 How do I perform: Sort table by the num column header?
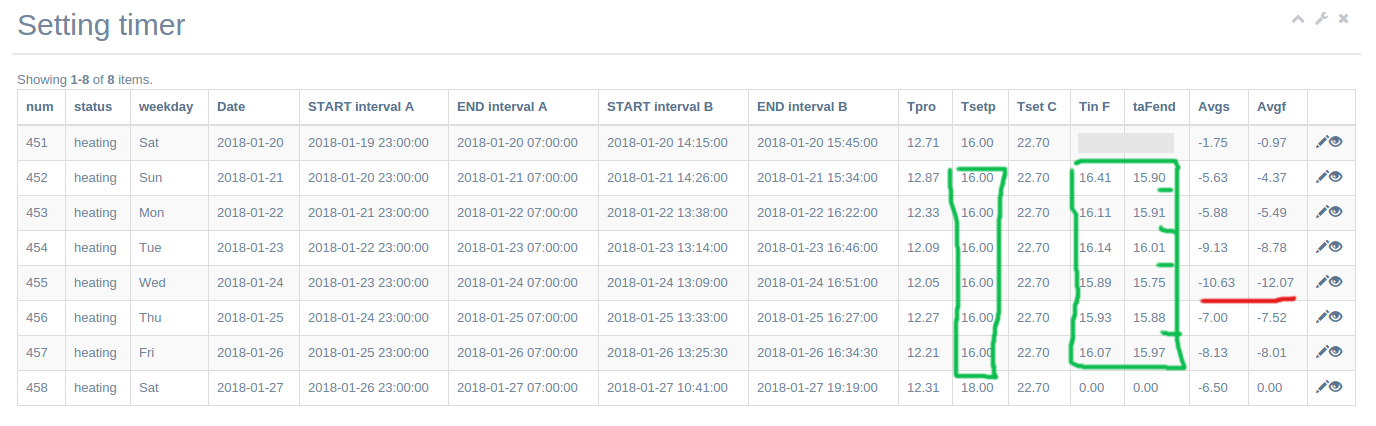point(40,107)
